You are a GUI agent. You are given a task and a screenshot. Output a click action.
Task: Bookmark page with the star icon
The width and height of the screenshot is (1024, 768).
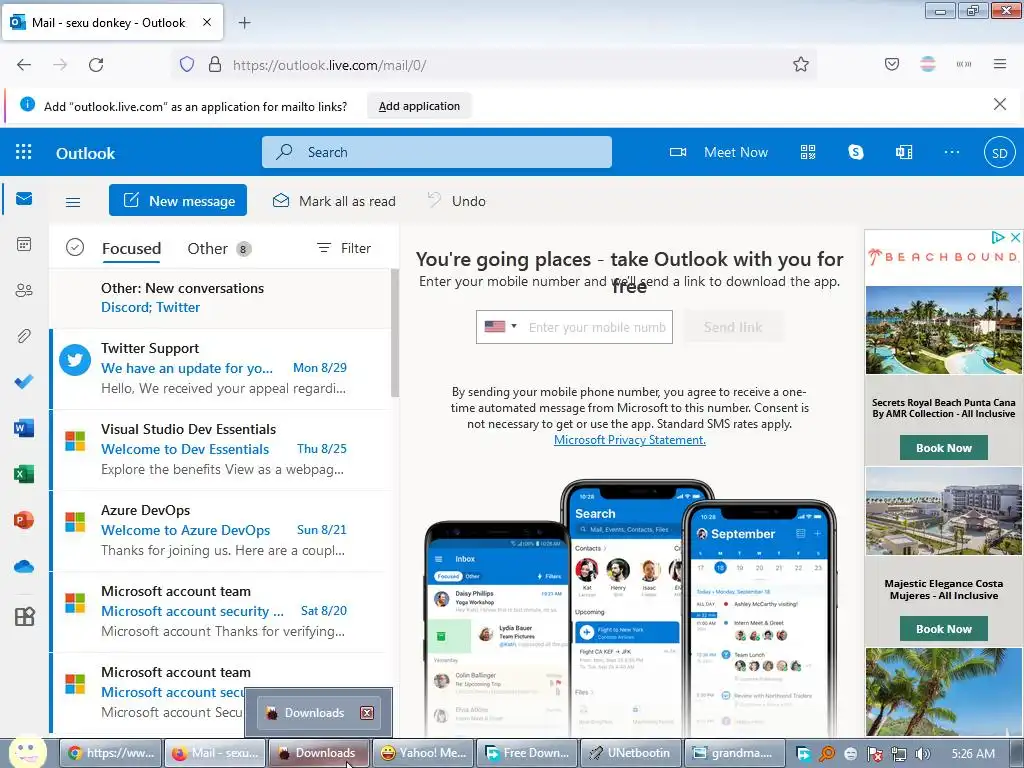tap(801, 65)
